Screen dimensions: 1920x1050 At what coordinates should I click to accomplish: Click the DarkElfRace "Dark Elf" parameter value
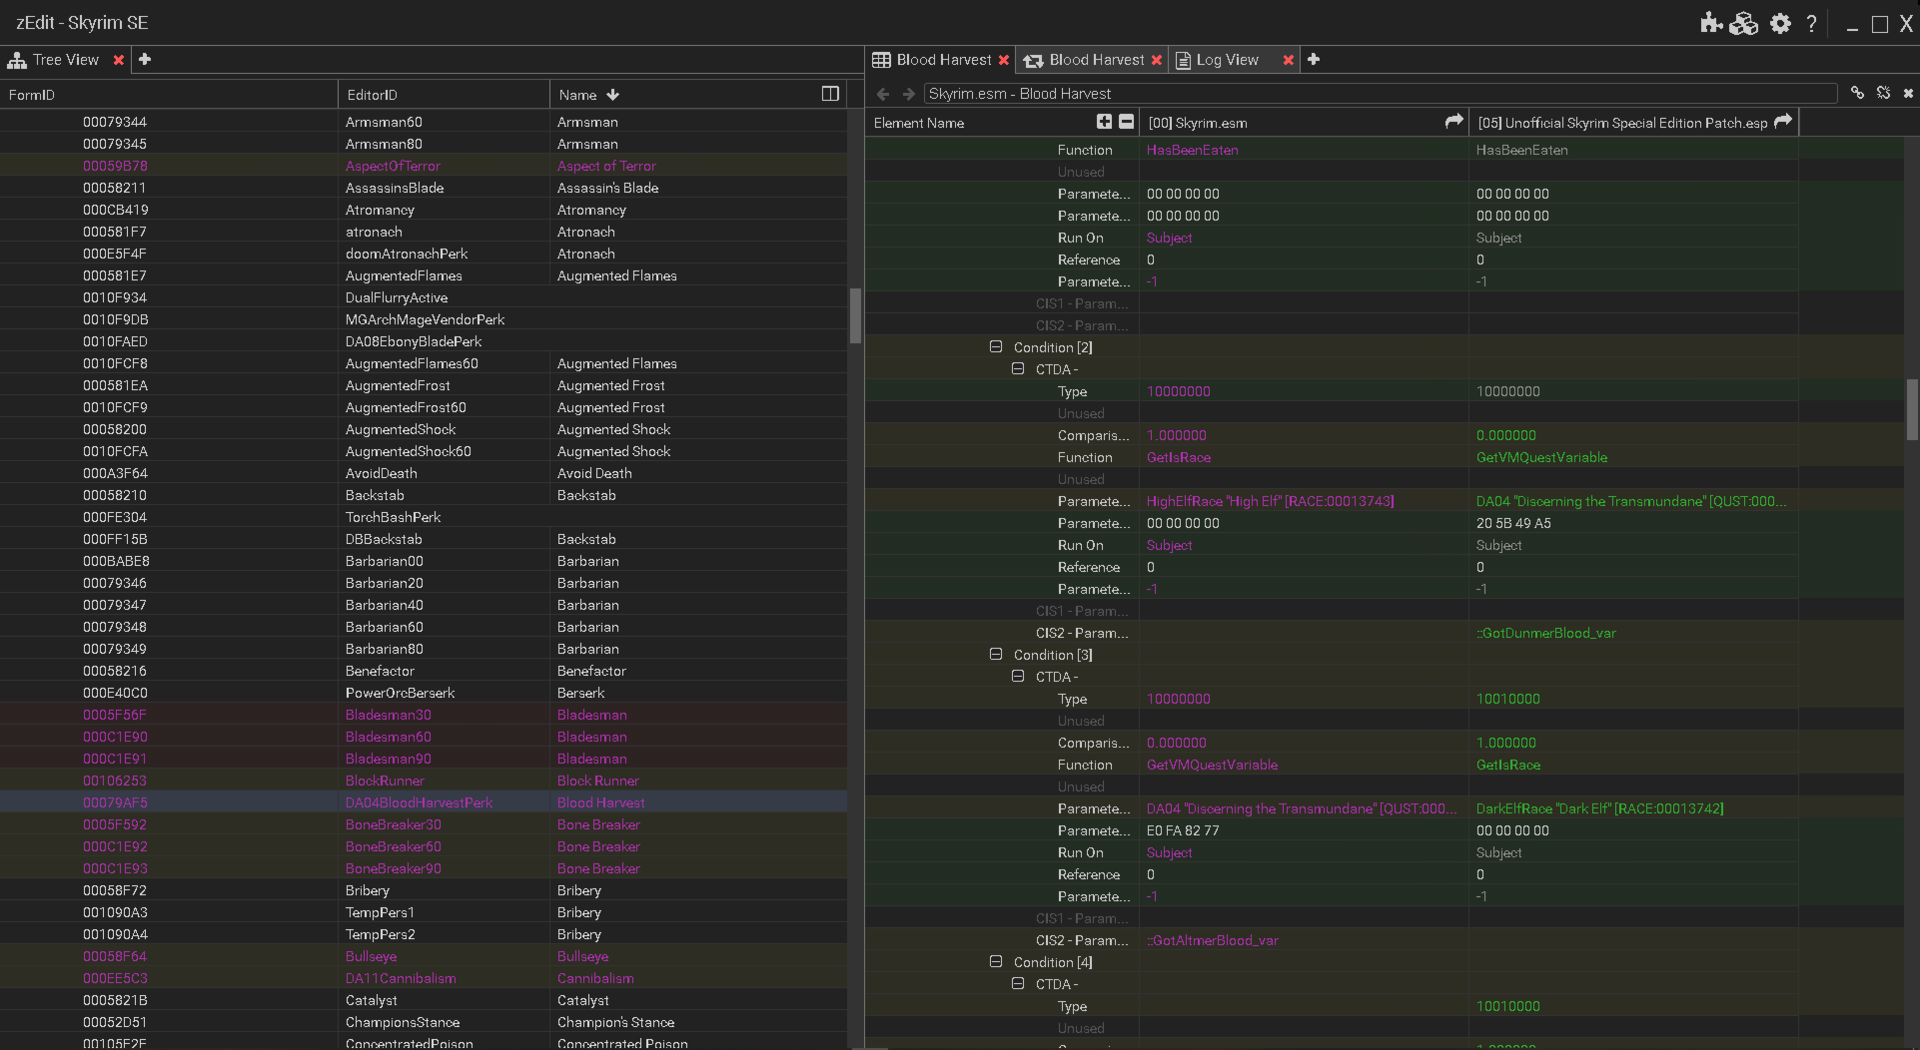1600,808
